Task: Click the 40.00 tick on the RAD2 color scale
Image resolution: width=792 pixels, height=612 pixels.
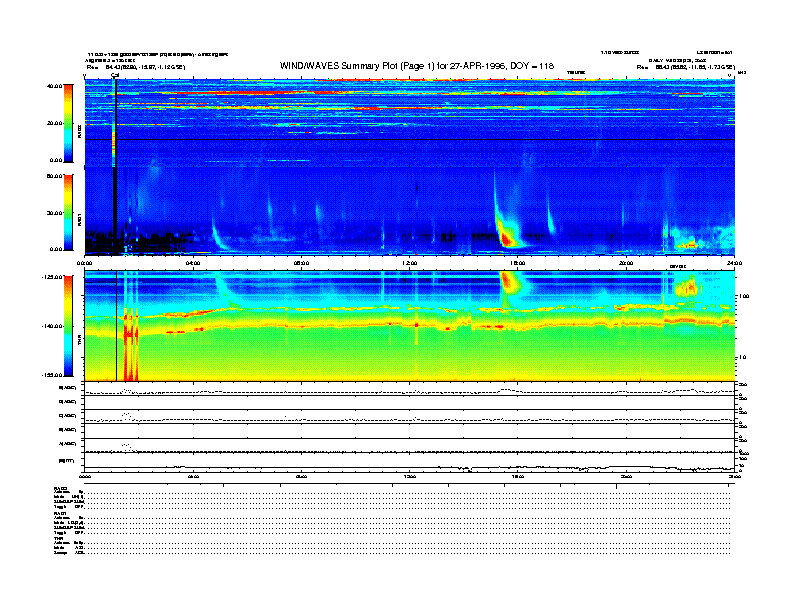Action: (x=54, y=86)
